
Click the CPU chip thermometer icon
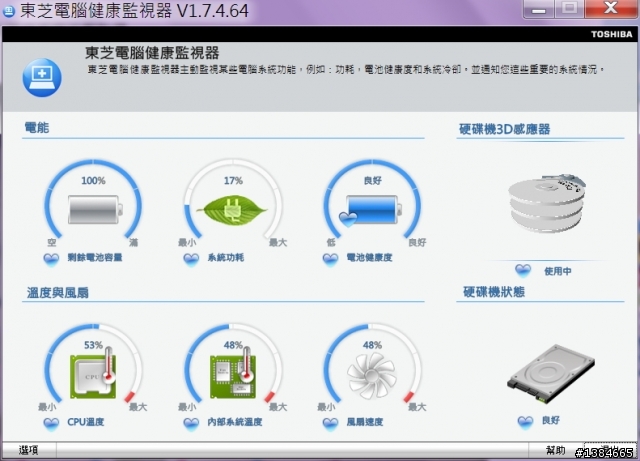click(93, 373)
